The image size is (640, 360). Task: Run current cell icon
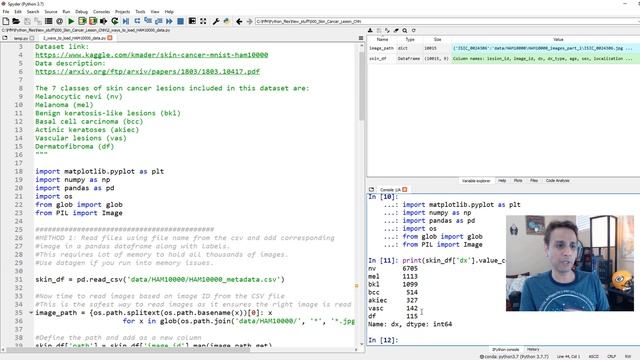coord(82,21)
